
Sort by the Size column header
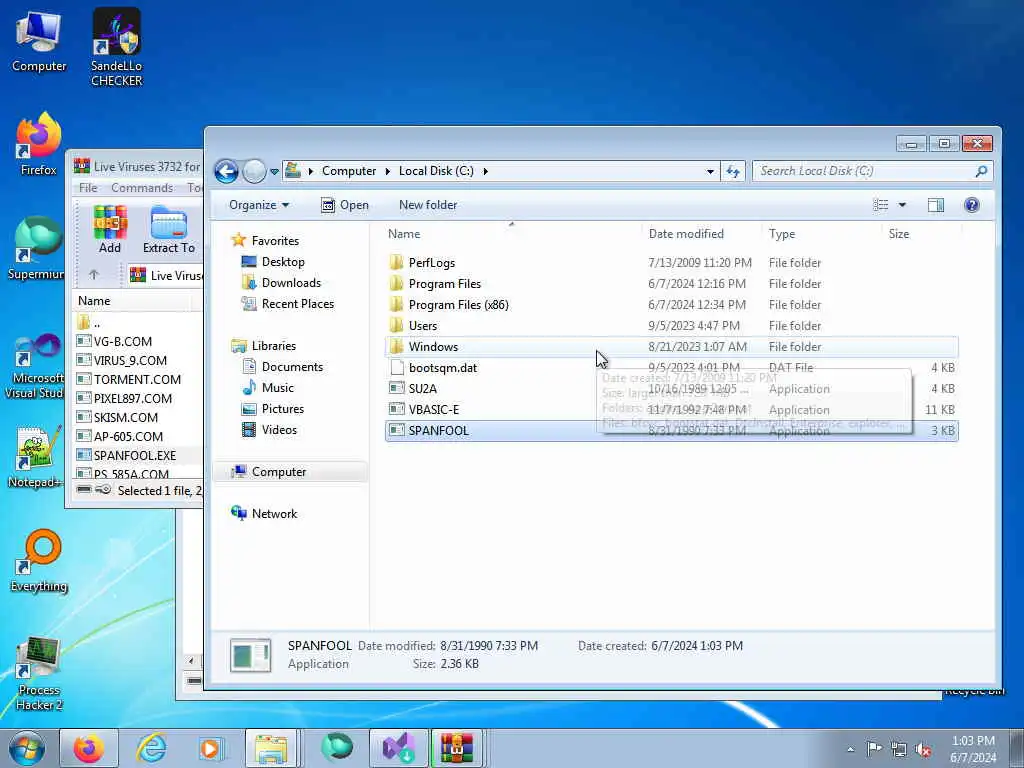tap(920, 234)
